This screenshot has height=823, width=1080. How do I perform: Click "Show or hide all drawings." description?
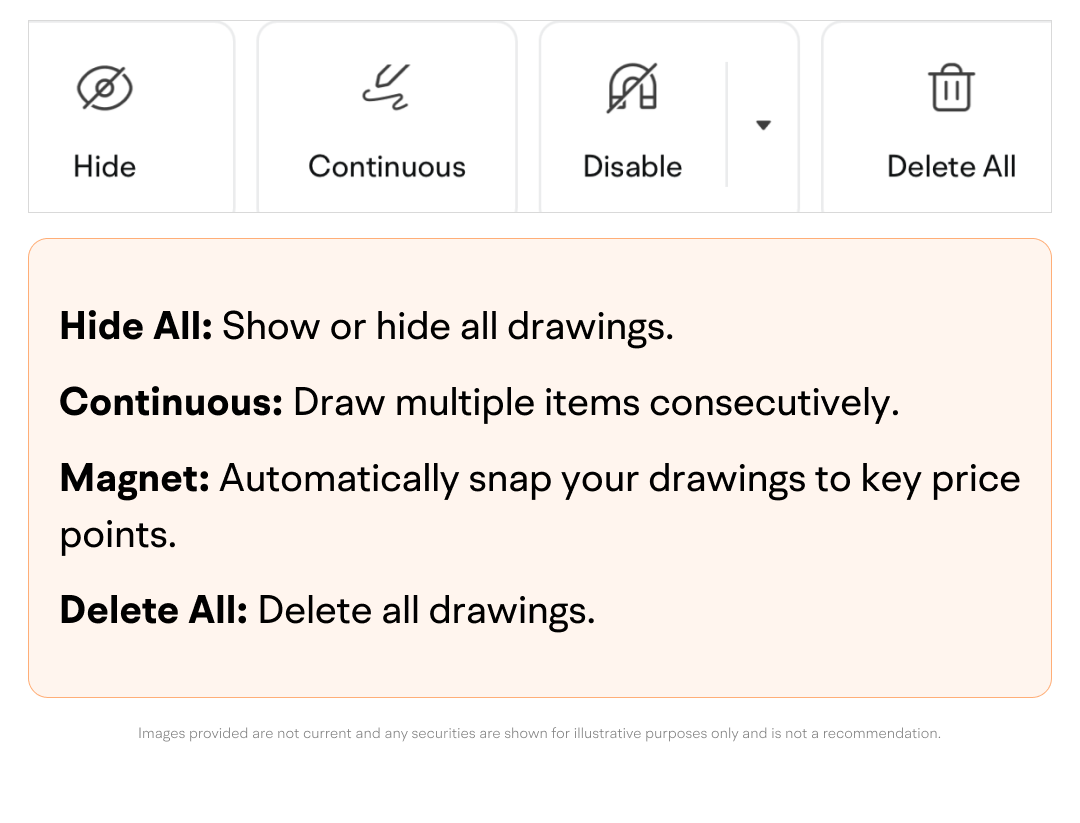pyautogui.click(x=447, y=326)
